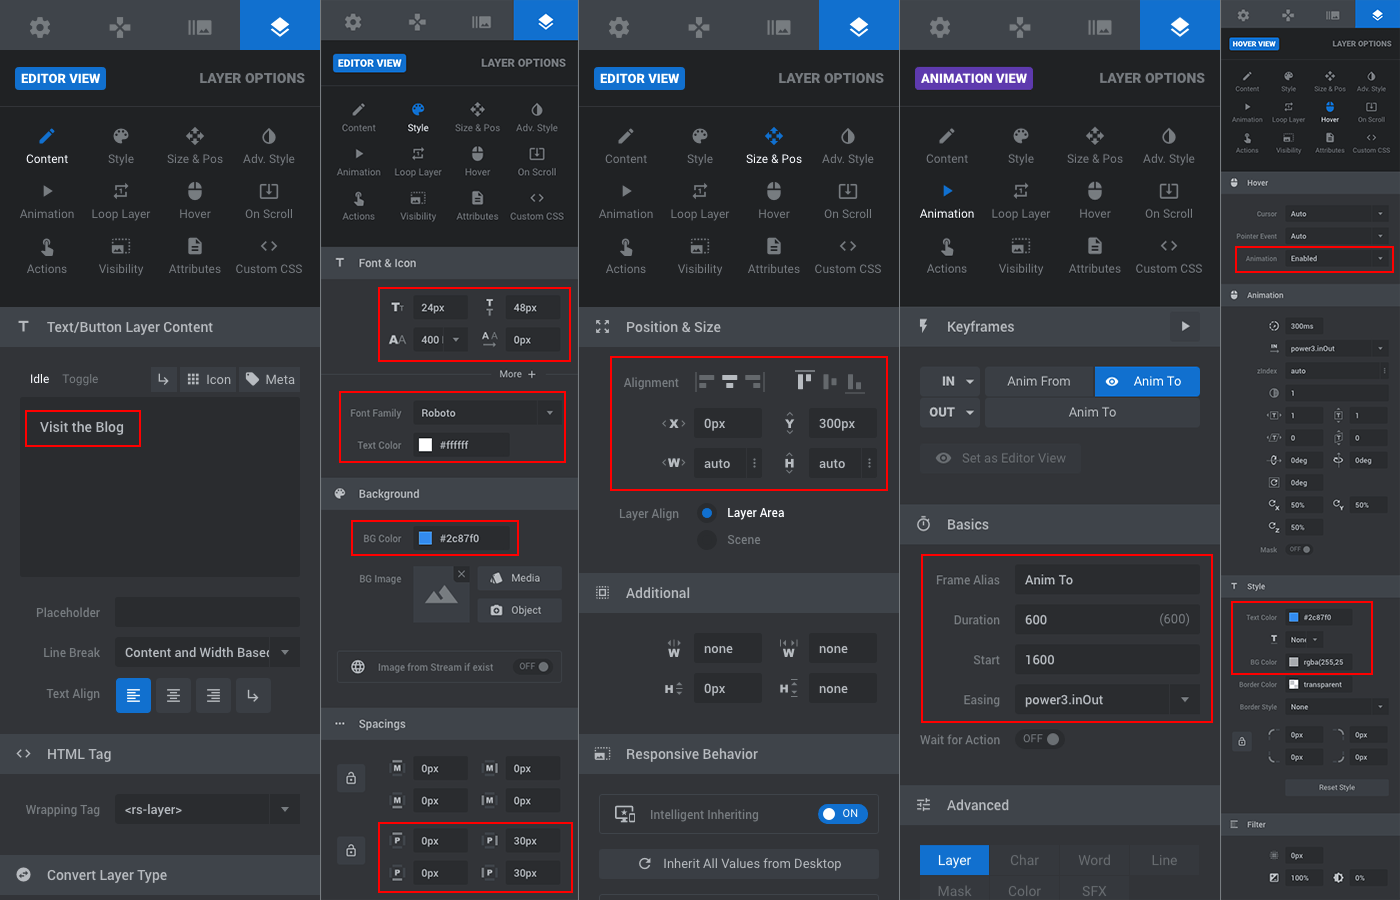
Task: Switch to the Anim From keyframe
Action: (1038, 381)
